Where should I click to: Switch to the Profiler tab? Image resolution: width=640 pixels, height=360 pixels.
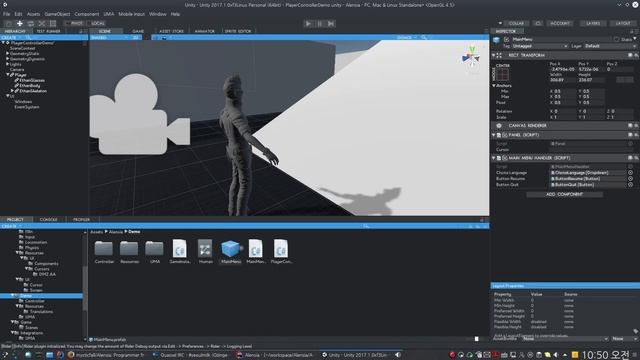(81, 220)
